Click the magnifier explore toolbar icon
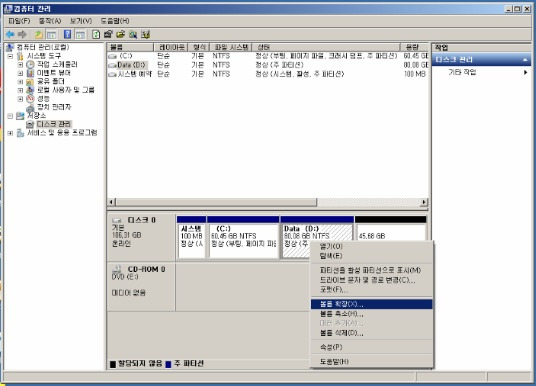The width and height of the screenshot is (536, 386). (x=133, y=34)
